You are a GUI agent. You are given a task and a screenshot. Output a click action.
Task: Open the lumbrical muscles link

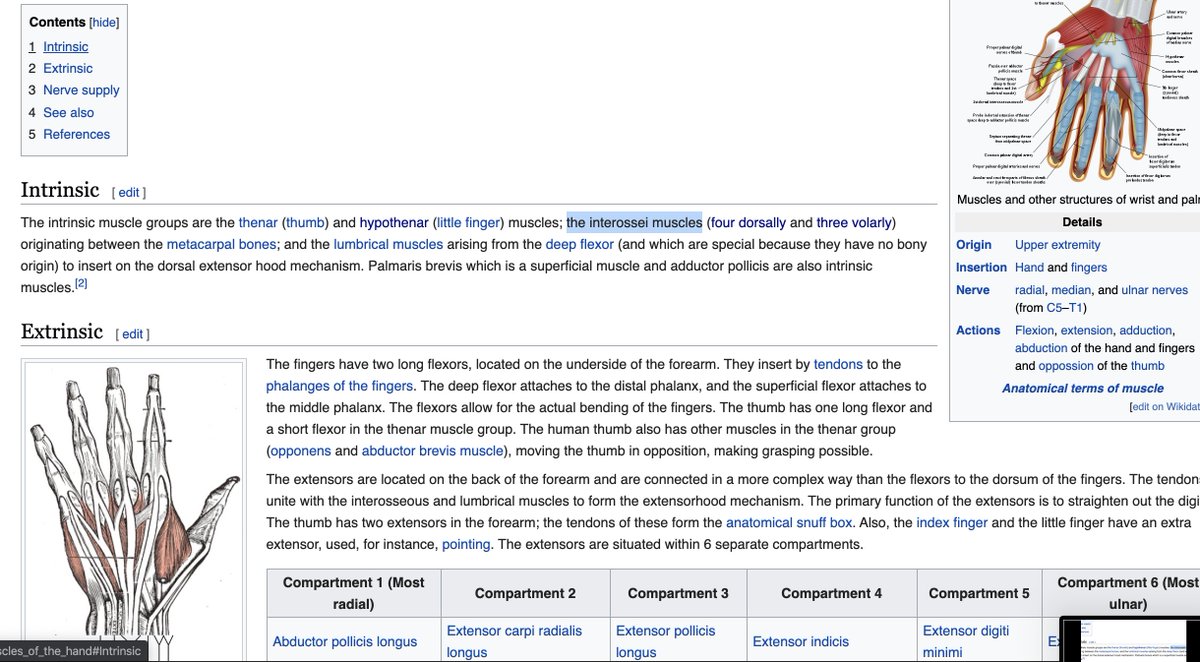point(388,244)
